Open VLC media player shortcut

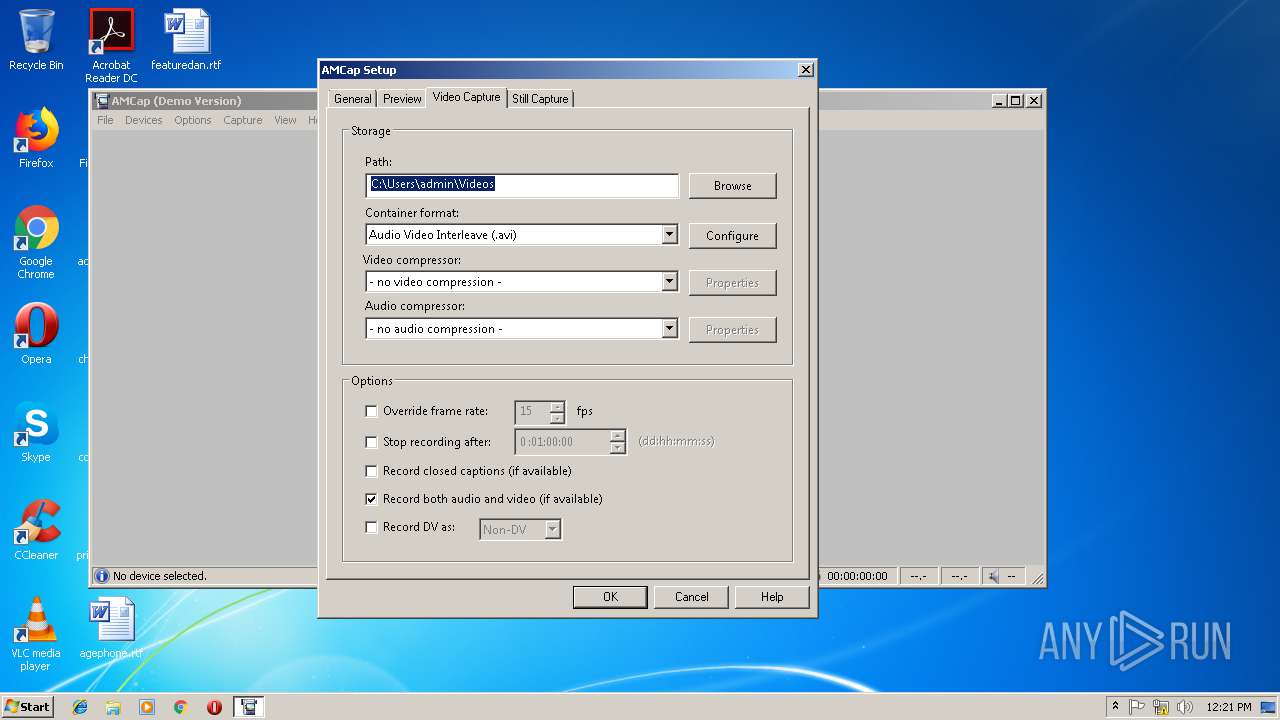(x=36, y=634)
